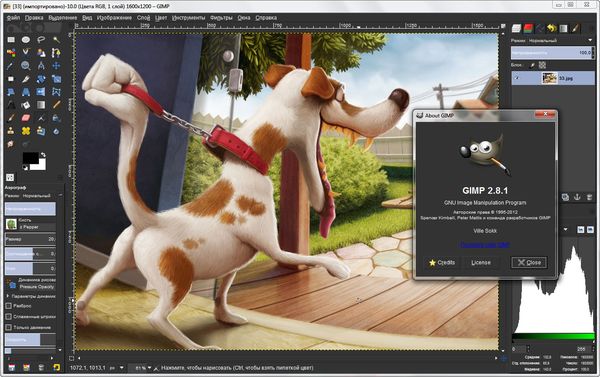Open black foreground color swatch
The width and height of the screenshot is (600, 377).
click(30, 157)
